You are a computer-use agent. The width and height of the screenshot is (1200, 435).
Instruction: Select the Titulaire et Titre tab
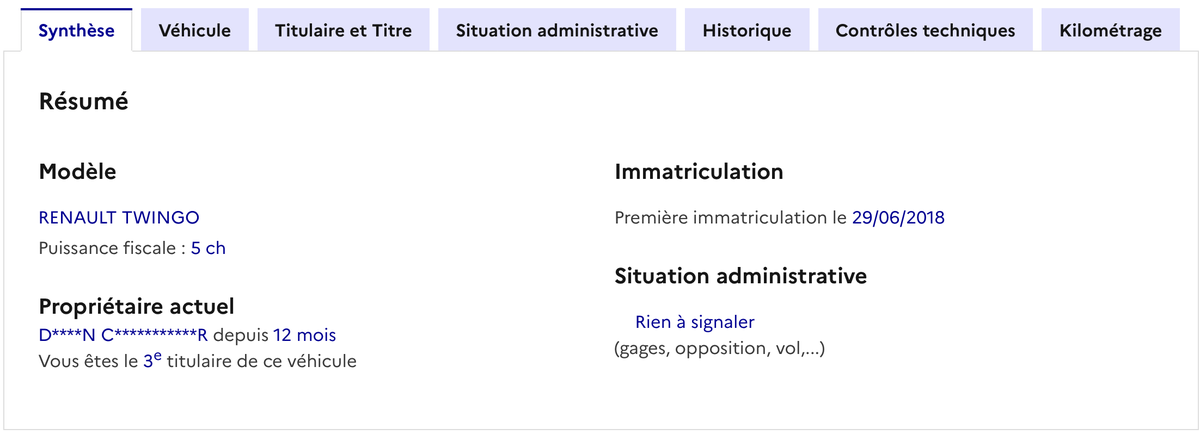pos(343,30)
